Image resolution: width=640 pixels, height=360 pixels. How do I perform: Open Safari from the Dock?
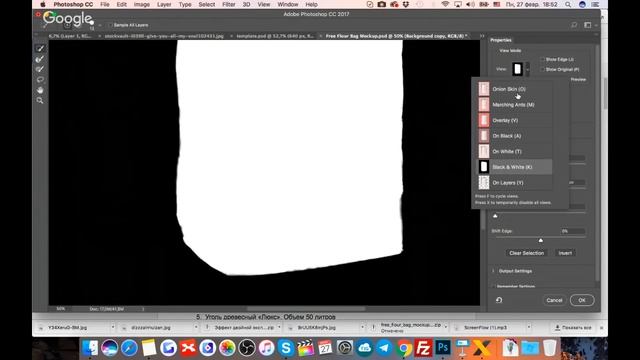[x=129, y=348]
